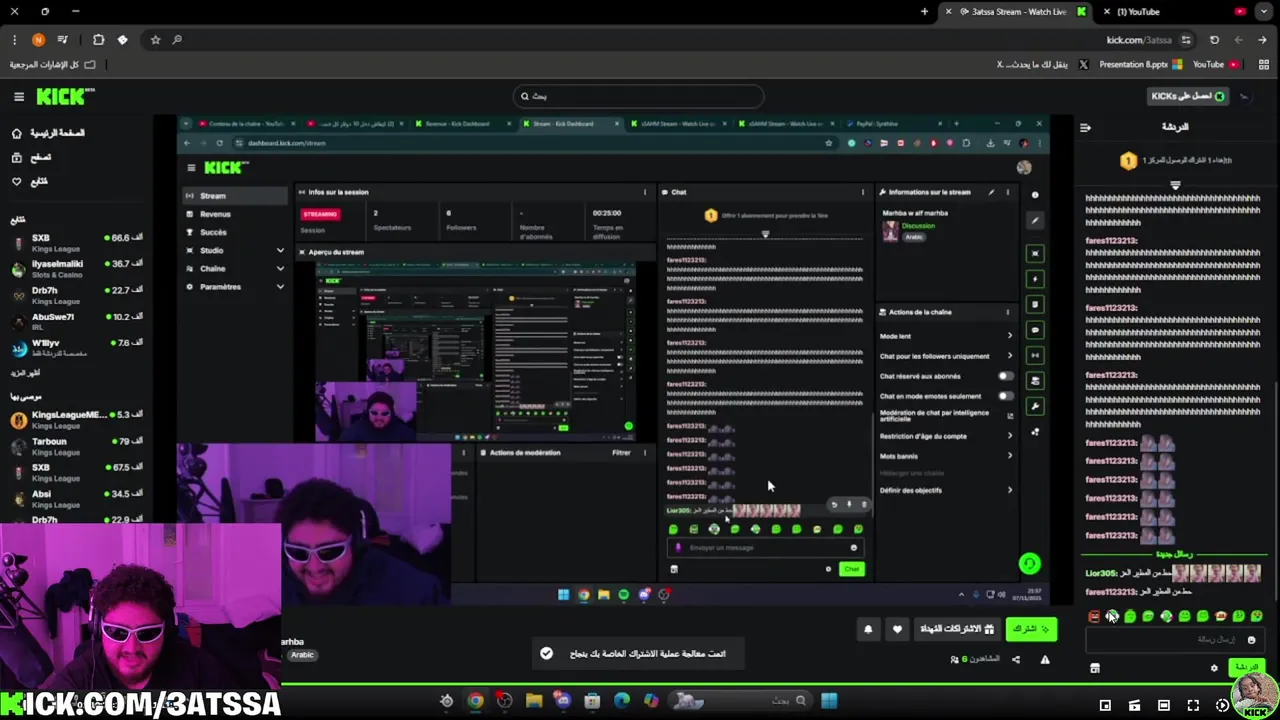Open the Chrome three-dot menu
1280x720 pixels.
click(14, 40)
